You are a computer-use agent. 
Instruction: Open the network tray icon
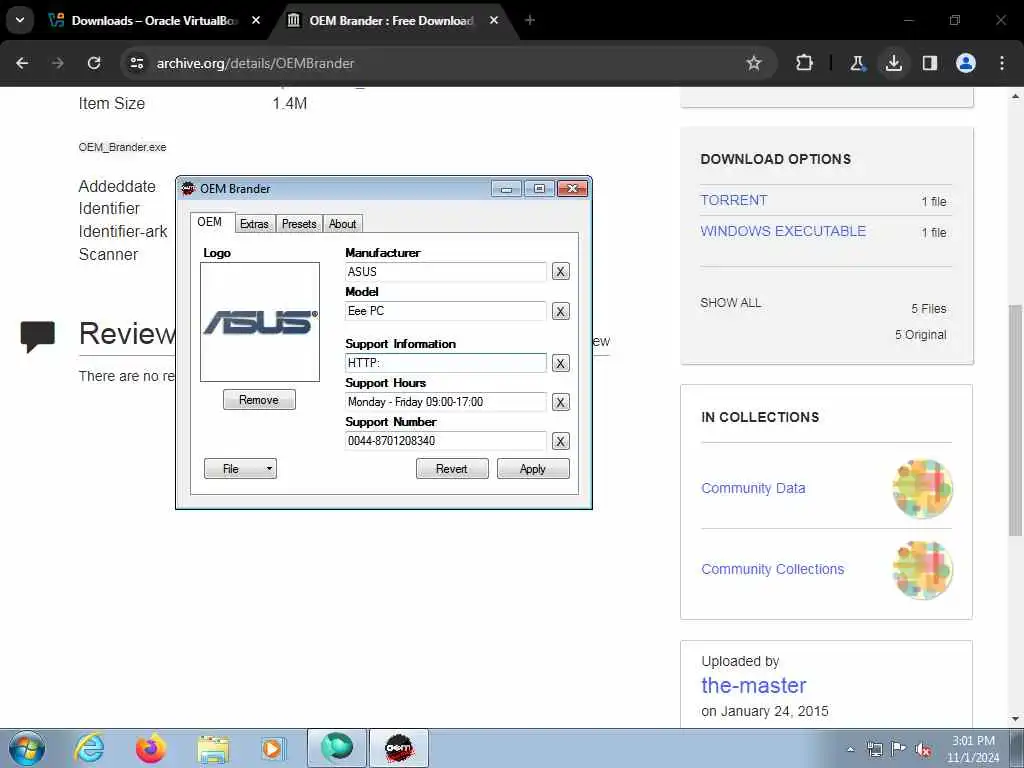tap(874, 749)
